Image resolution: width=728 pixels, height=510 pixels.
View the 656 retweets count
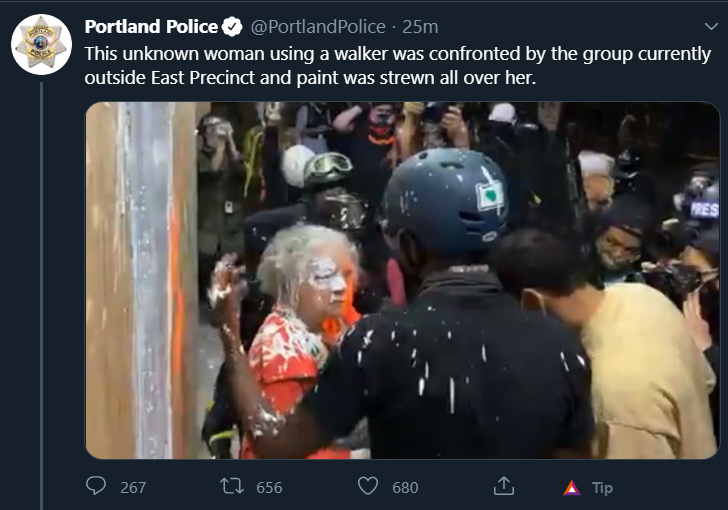pyautogui.click(x=269, y=487)
